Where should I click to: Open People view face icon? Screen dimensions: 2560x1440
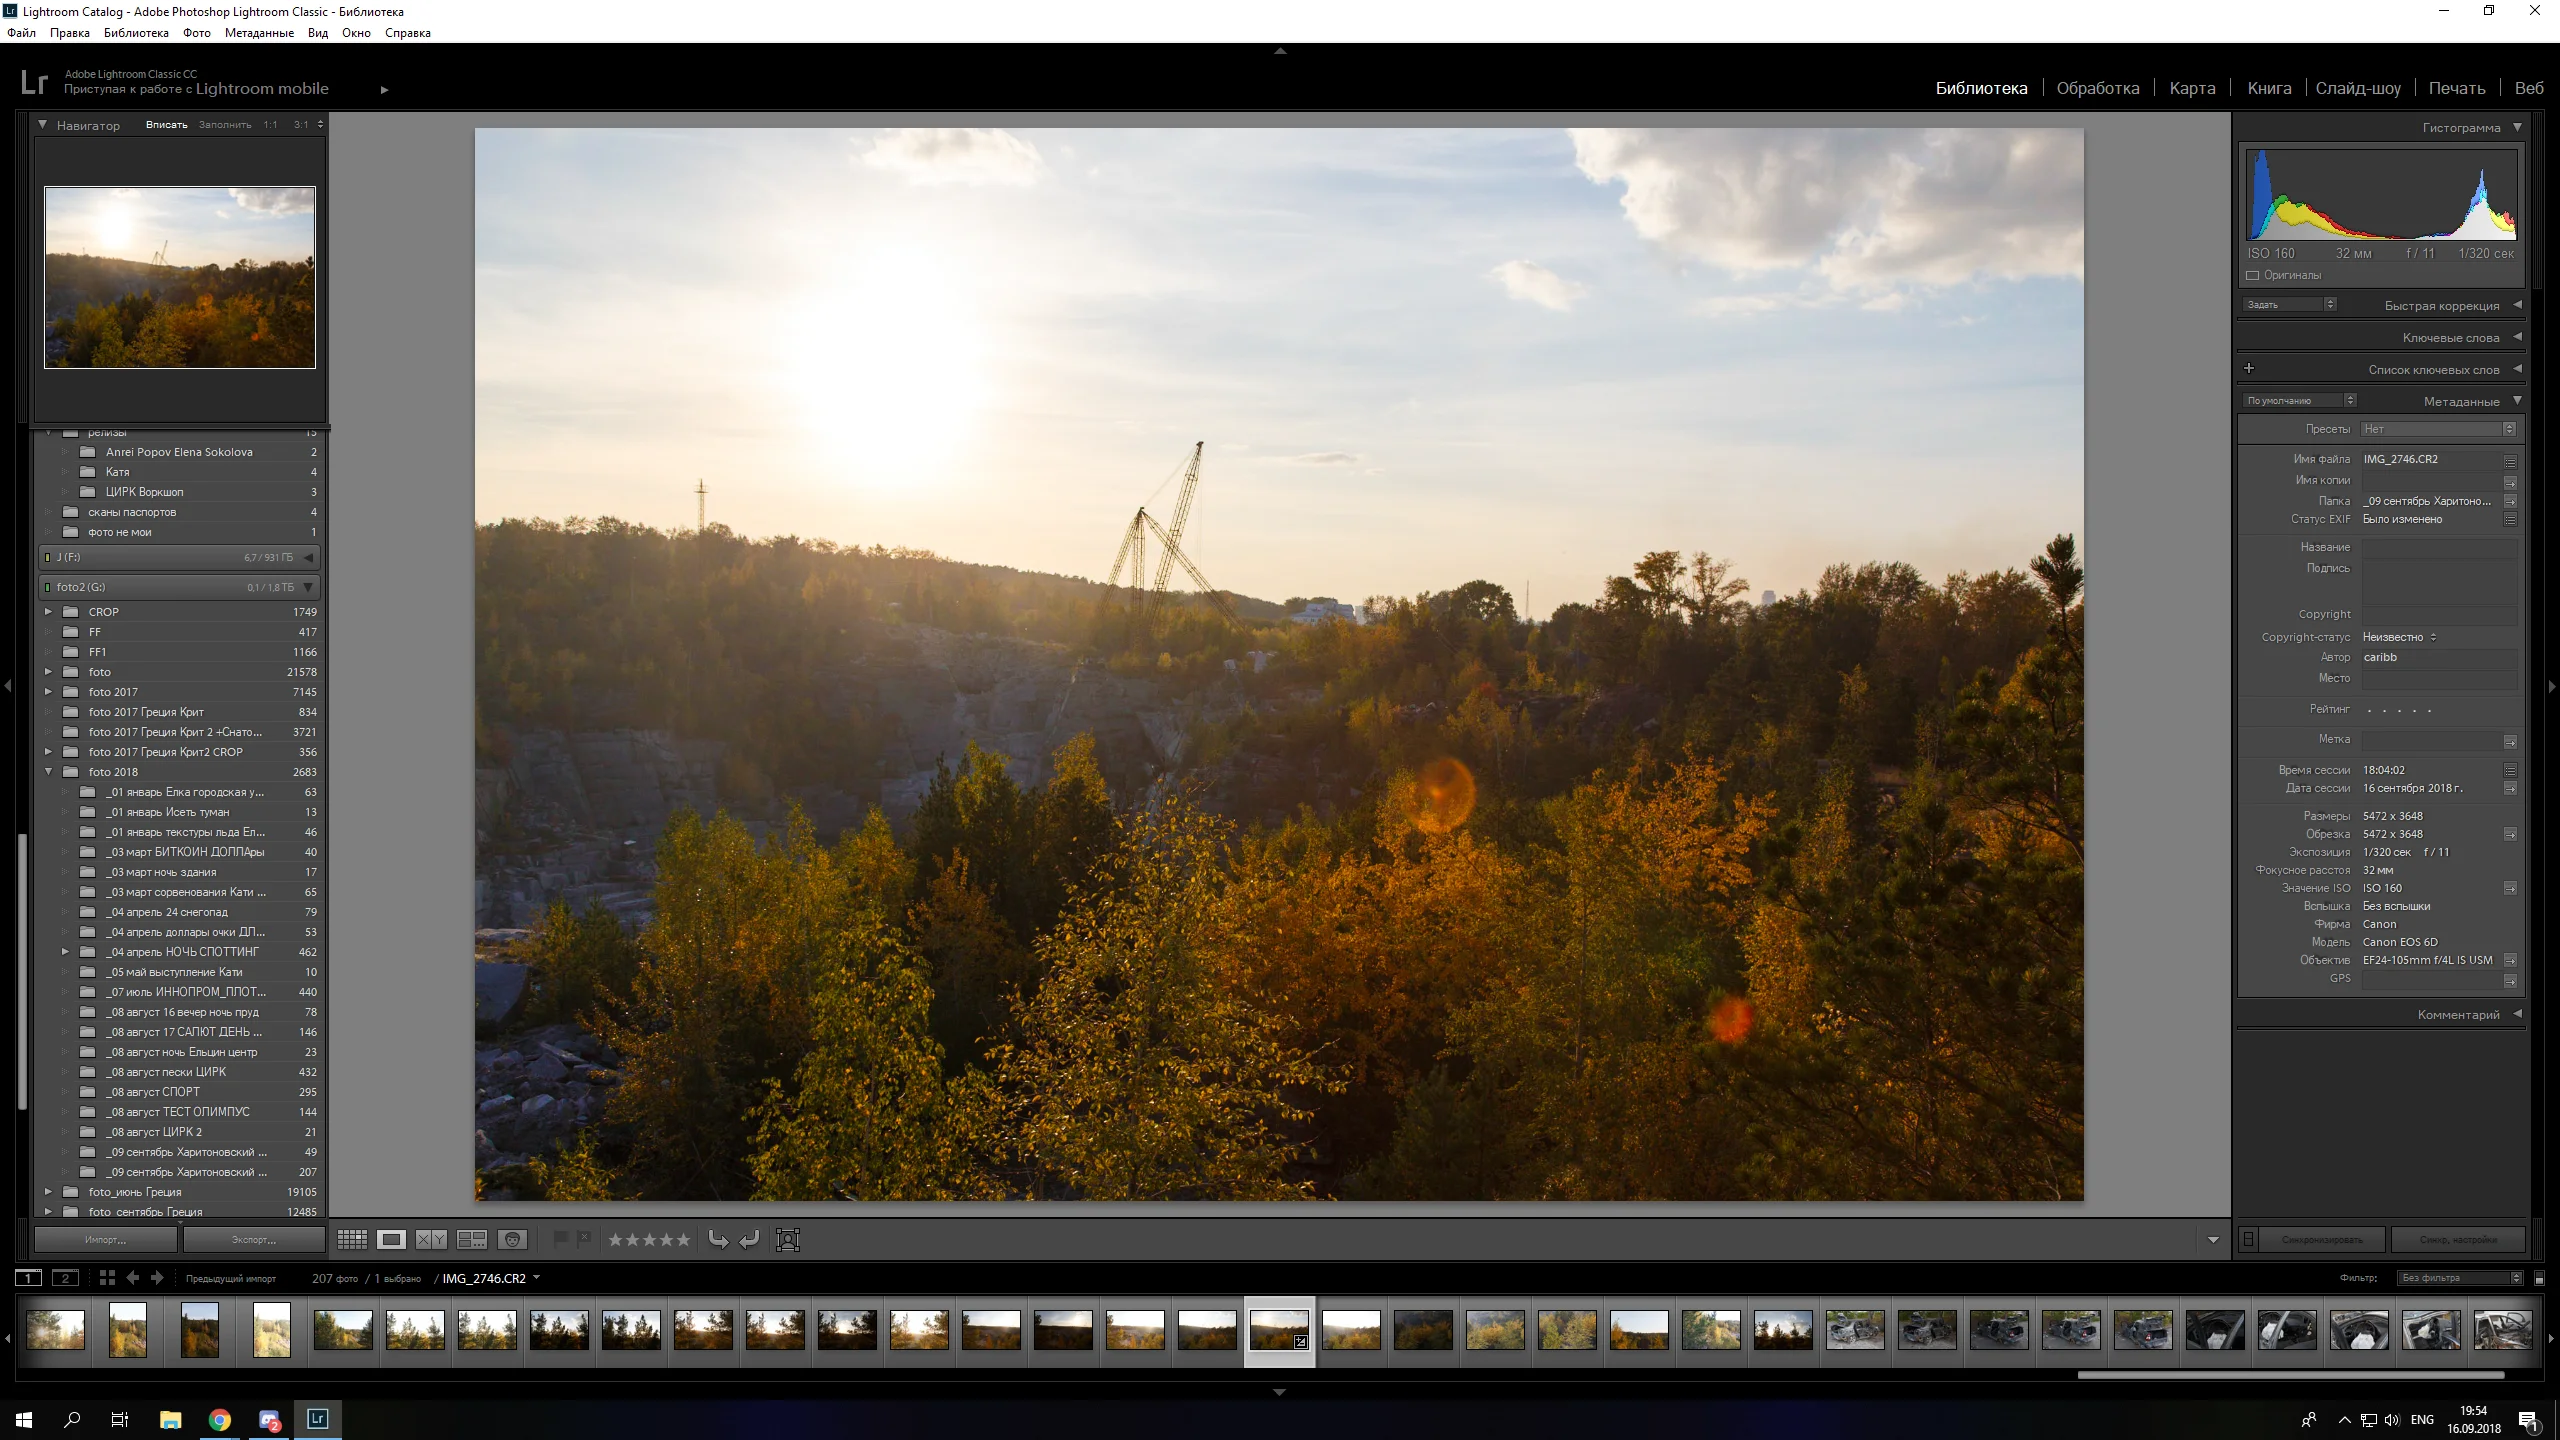tap(512, 1240)
